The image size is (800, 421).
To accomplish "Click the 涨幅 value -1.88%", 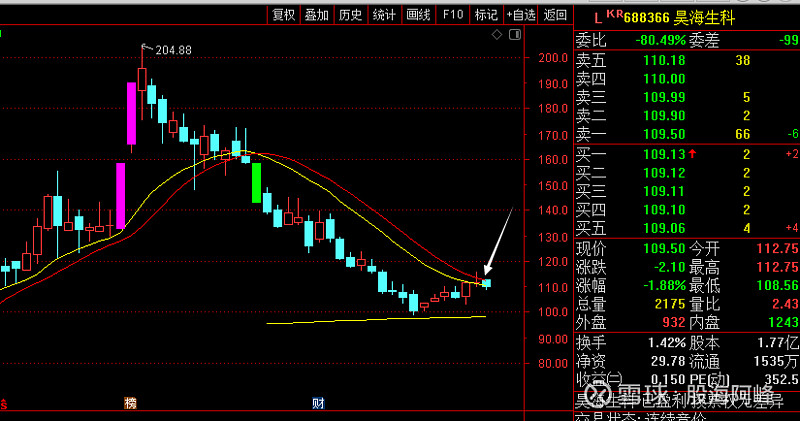I will pyautogui.click(x=664, y=285).
